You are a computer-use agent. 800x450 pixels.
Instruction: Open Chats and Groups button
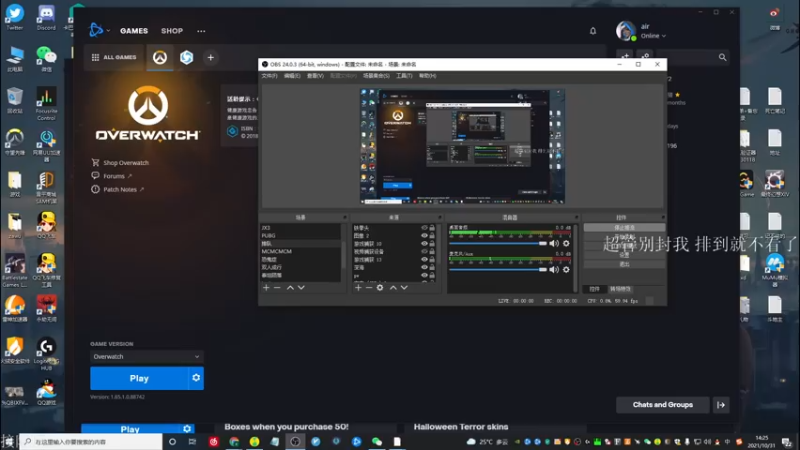(x=663, y=405)
